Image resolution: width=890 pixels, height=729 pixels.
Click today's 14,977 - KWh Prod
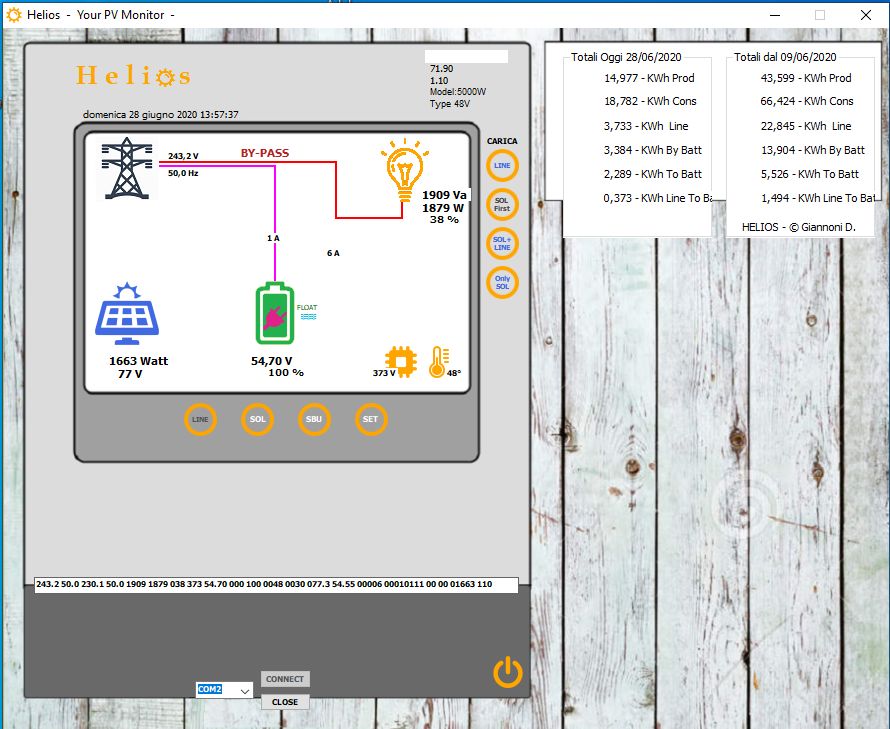point(649,78)
